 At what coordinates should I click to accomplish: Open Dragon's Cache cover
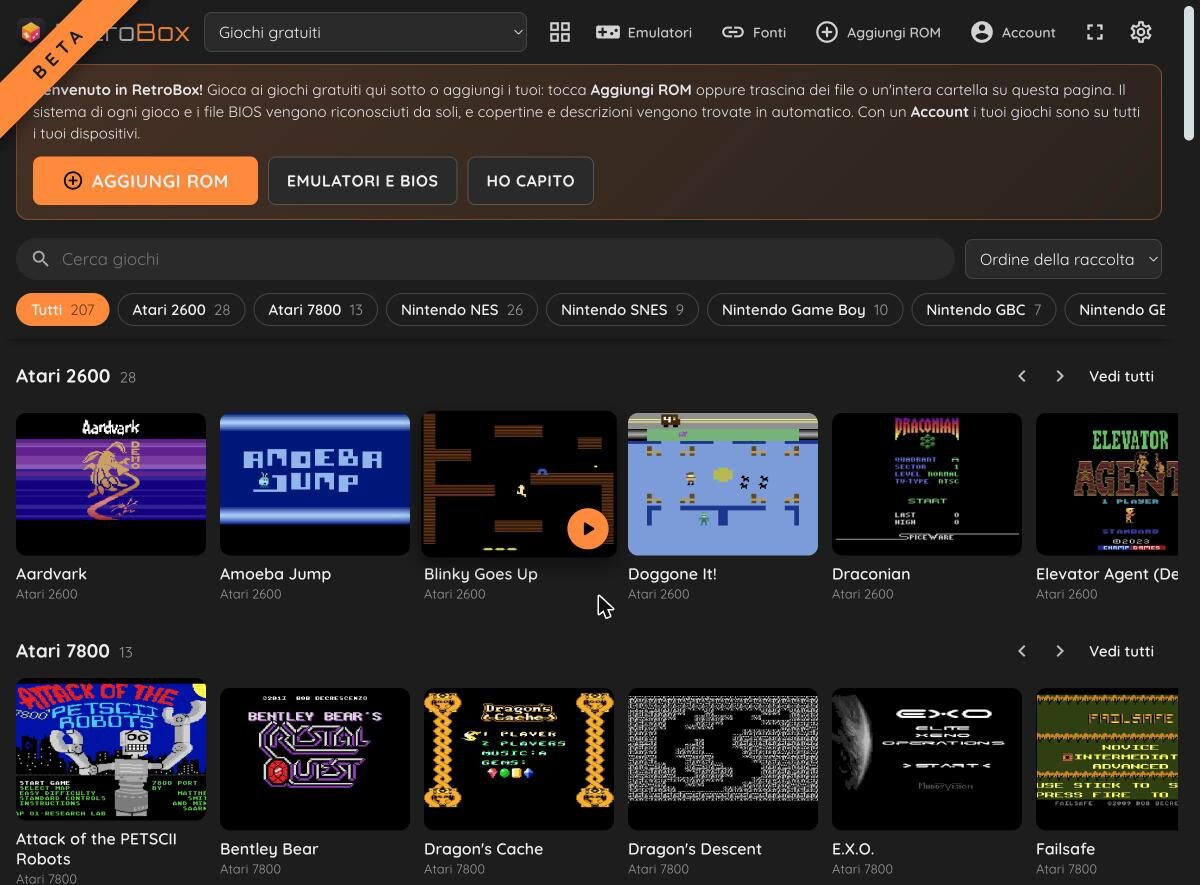pos(519,759)
